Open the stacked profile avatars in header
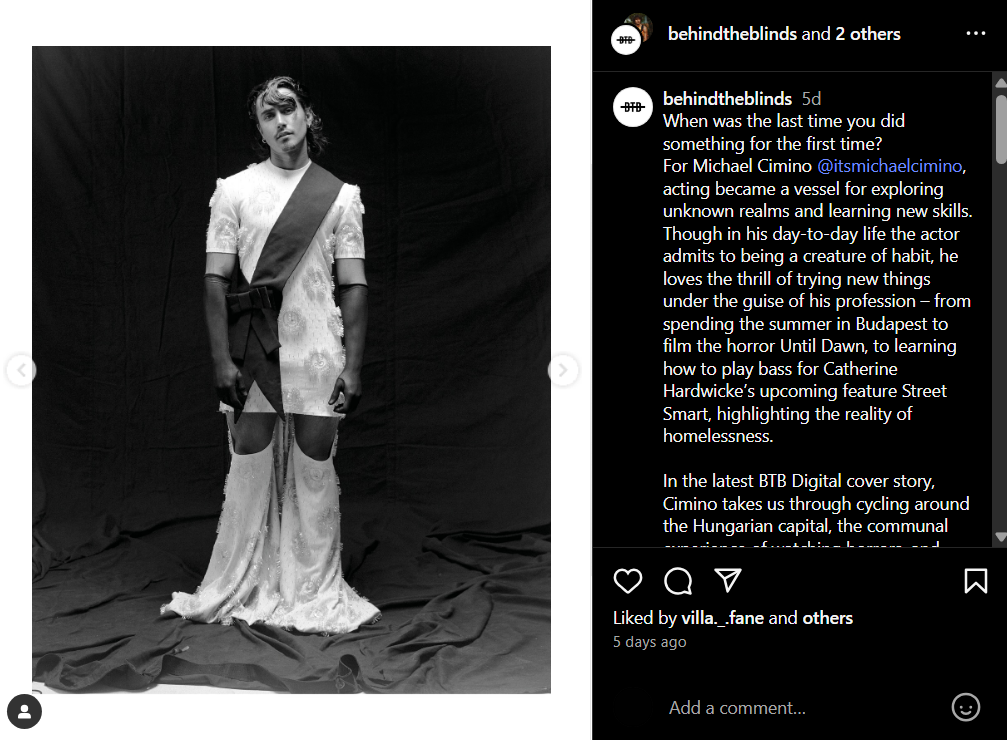The image size is (1007, 740). [x=631, y=33]
